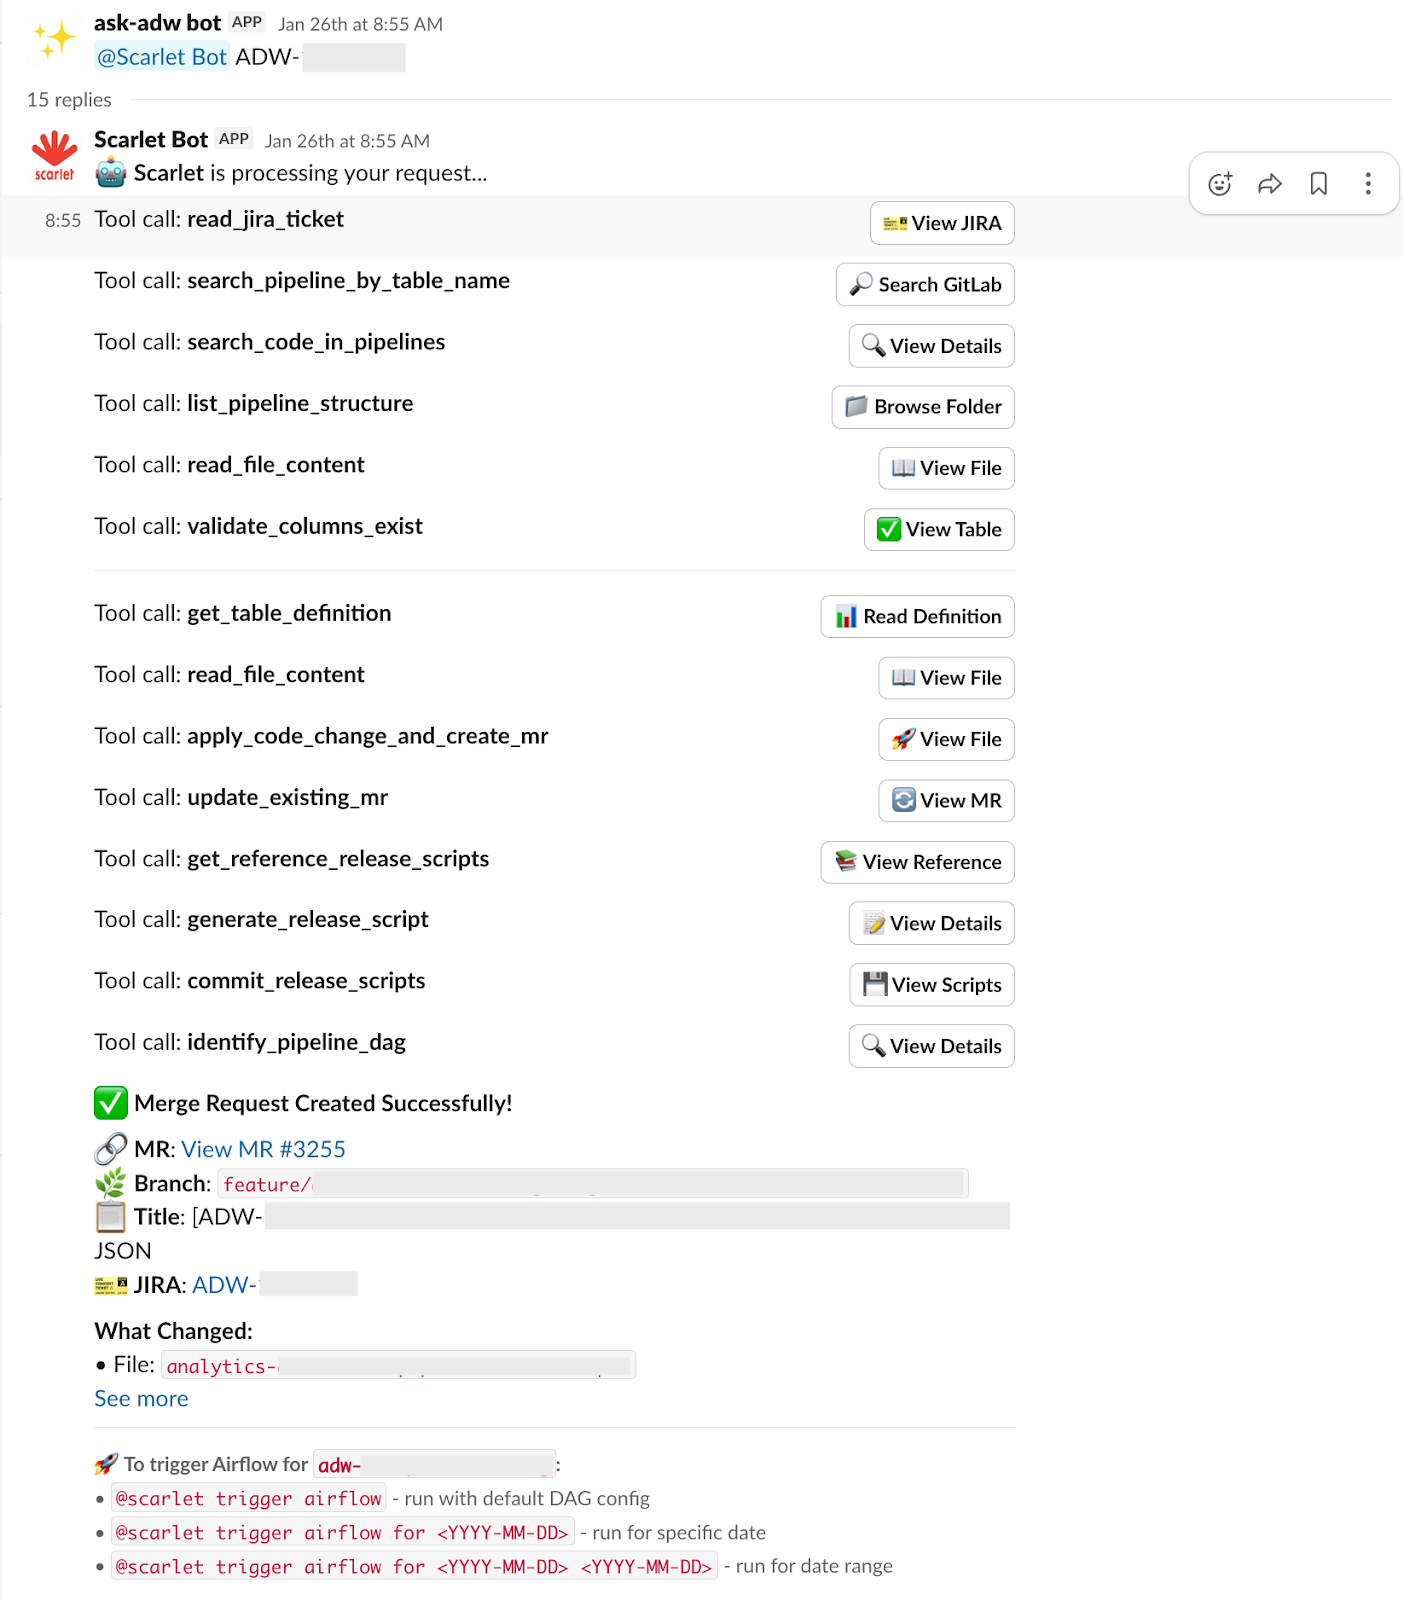The width and height of the screenshot is (1404, 1600).
Task: Click the ask-adw bot sparkle avatar
Action: 54,40
